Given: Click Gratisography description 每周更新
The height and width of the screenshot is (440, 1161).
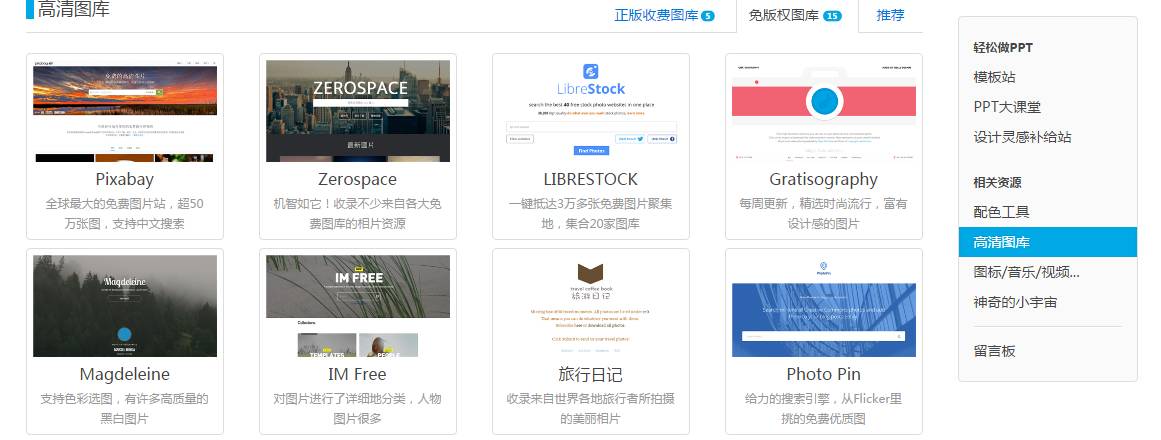Looking at the screenshot, I should pyautogui.click(x=823, y=213).
